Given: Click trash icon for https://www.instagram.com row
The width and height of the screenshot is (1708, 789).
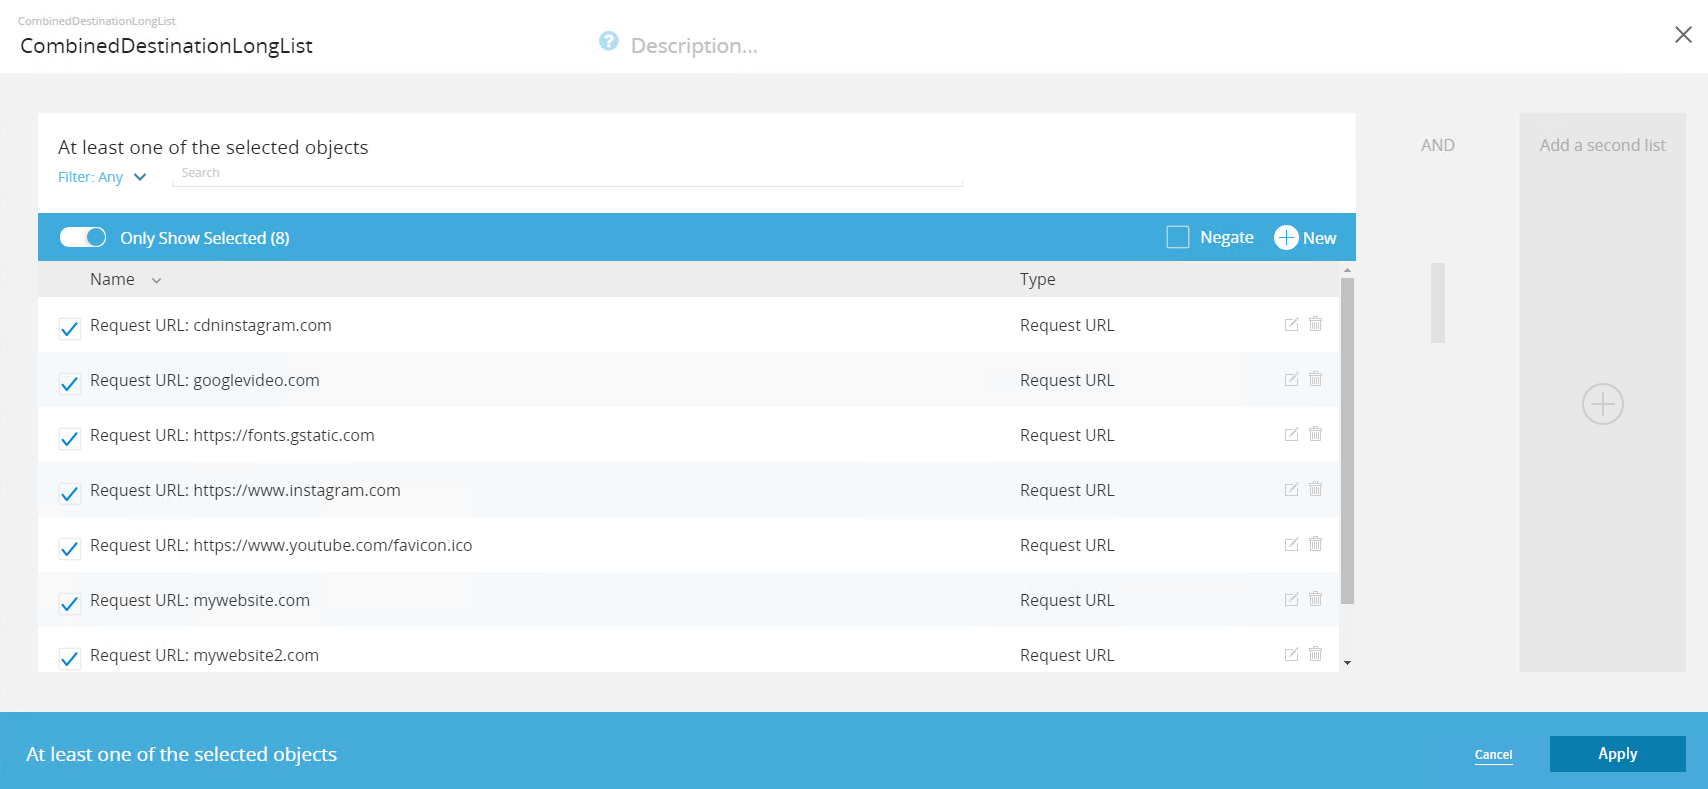Looking at the screenshot, I should (x=1315, y=489).
